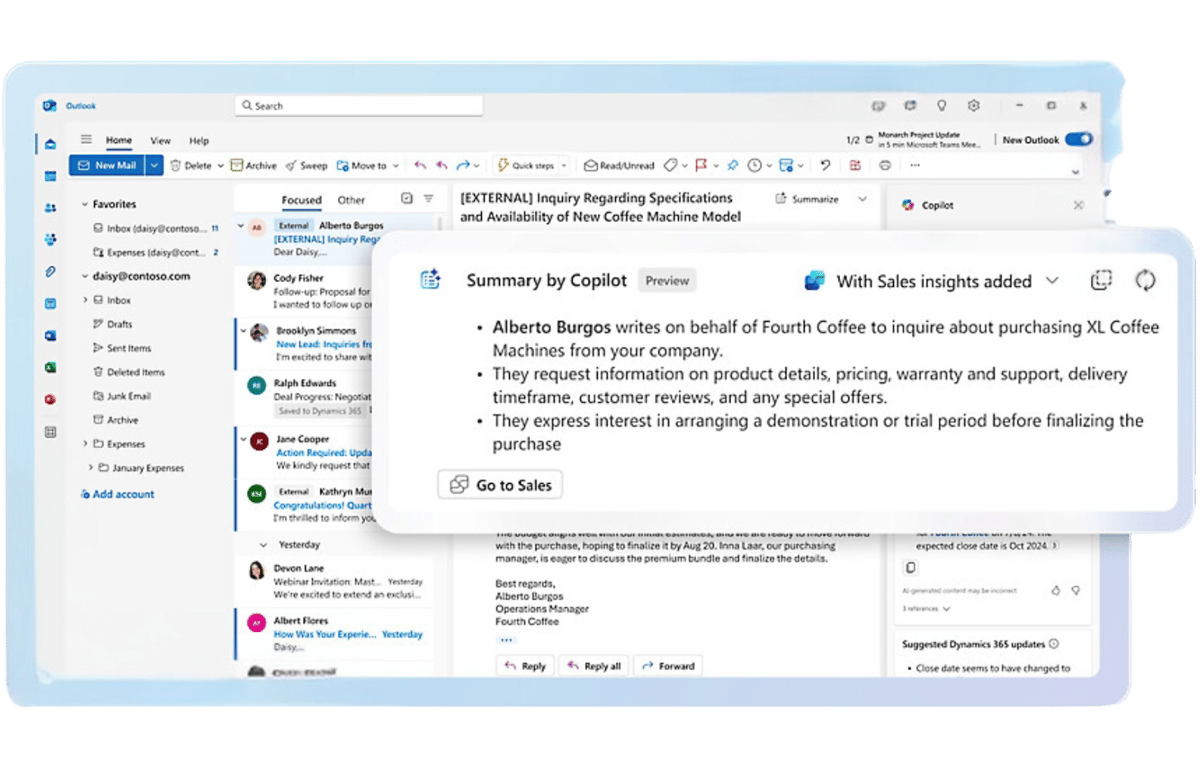Select the Focused inbox tab
This screenshot has width=1200, height=757.
point(301,200)
